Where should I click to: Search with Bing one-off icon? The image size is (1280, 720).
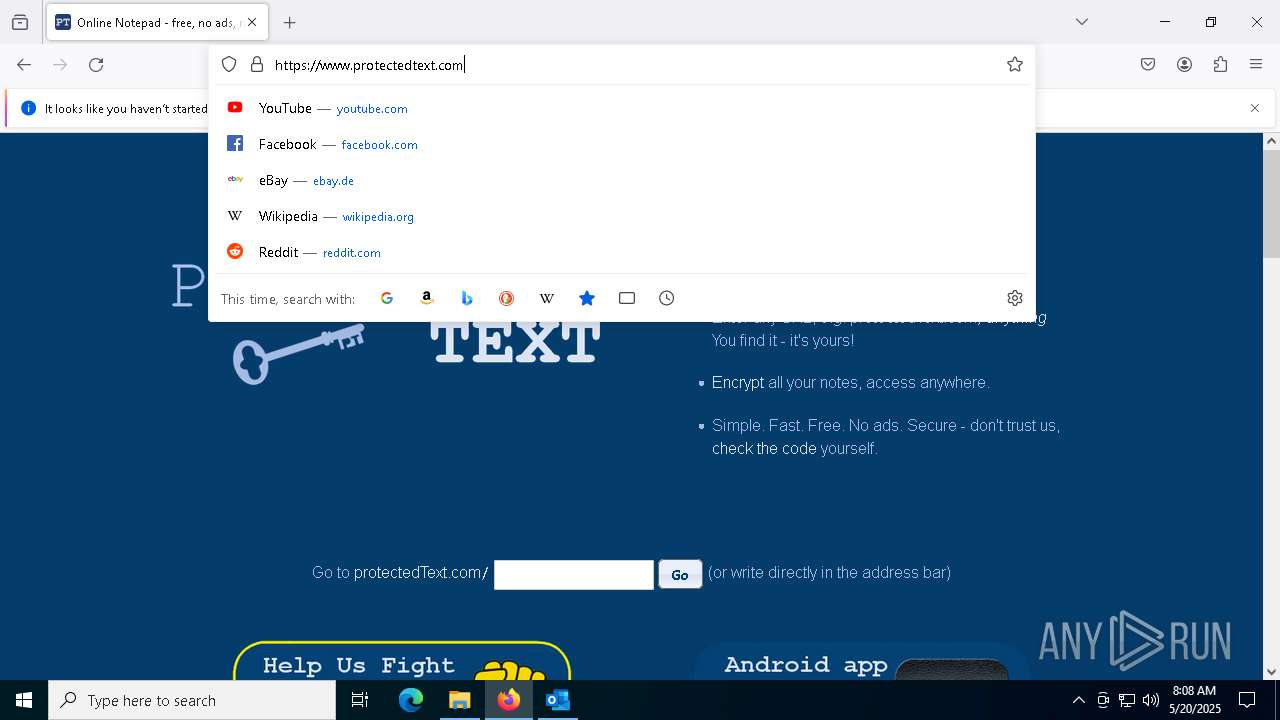point(467,298)
